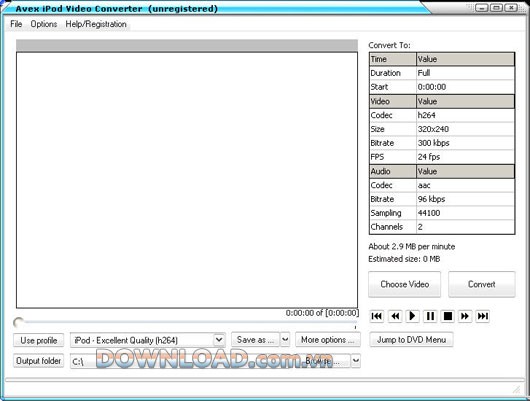Screen dimensions: 530x401
Task: Click the video preview area
Action: pyautogui.click(x=187, y=180)
